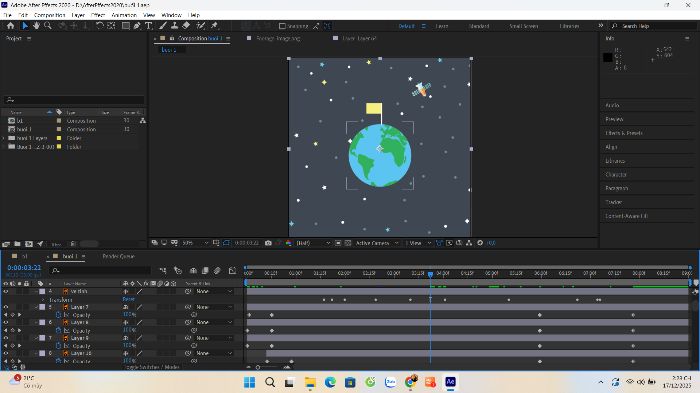Enable the Snapping checkbox
This screenshot has width=700, height=393.
(282, 26)
